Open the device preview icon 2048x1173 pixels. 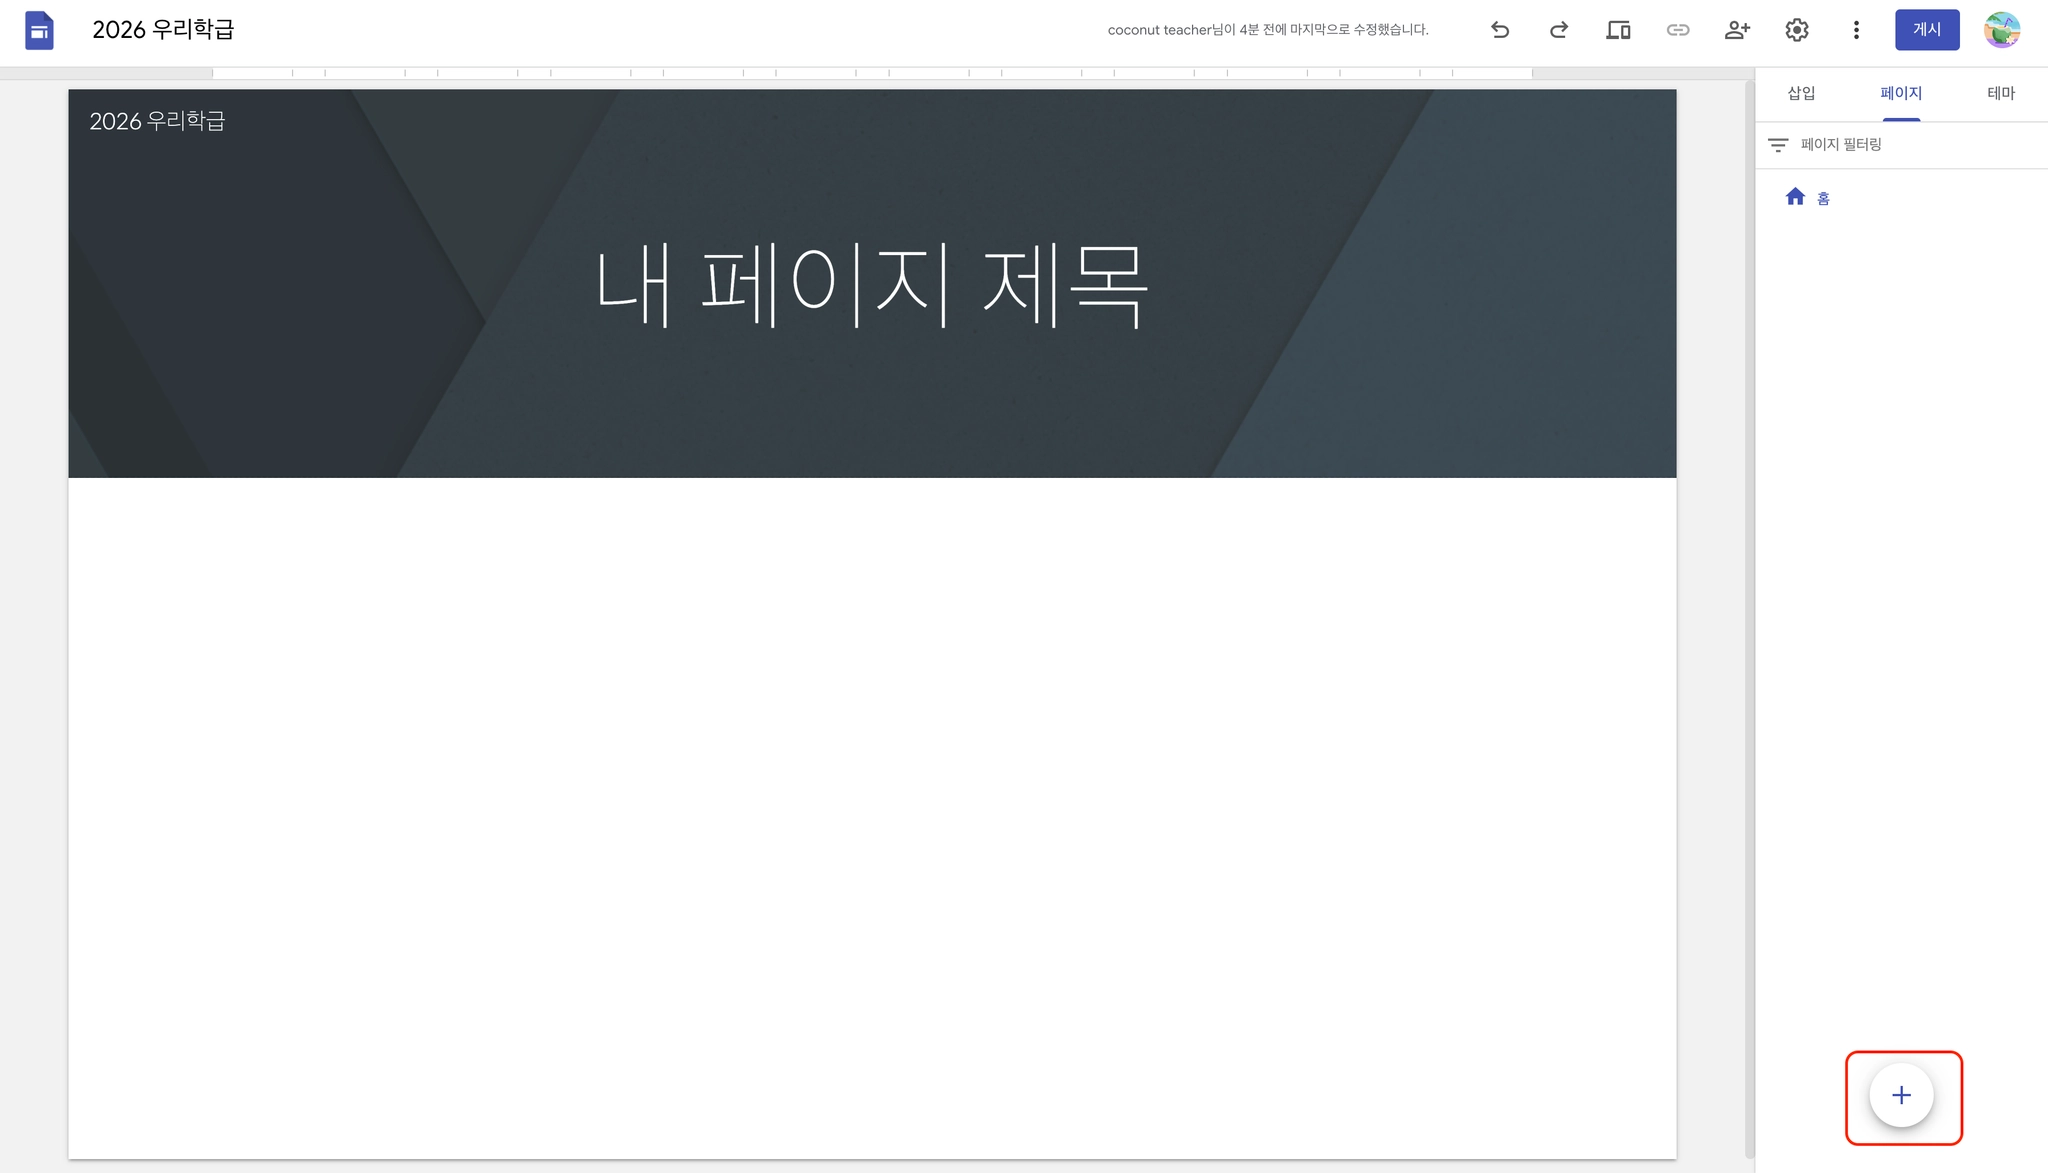click(1618, 30)
